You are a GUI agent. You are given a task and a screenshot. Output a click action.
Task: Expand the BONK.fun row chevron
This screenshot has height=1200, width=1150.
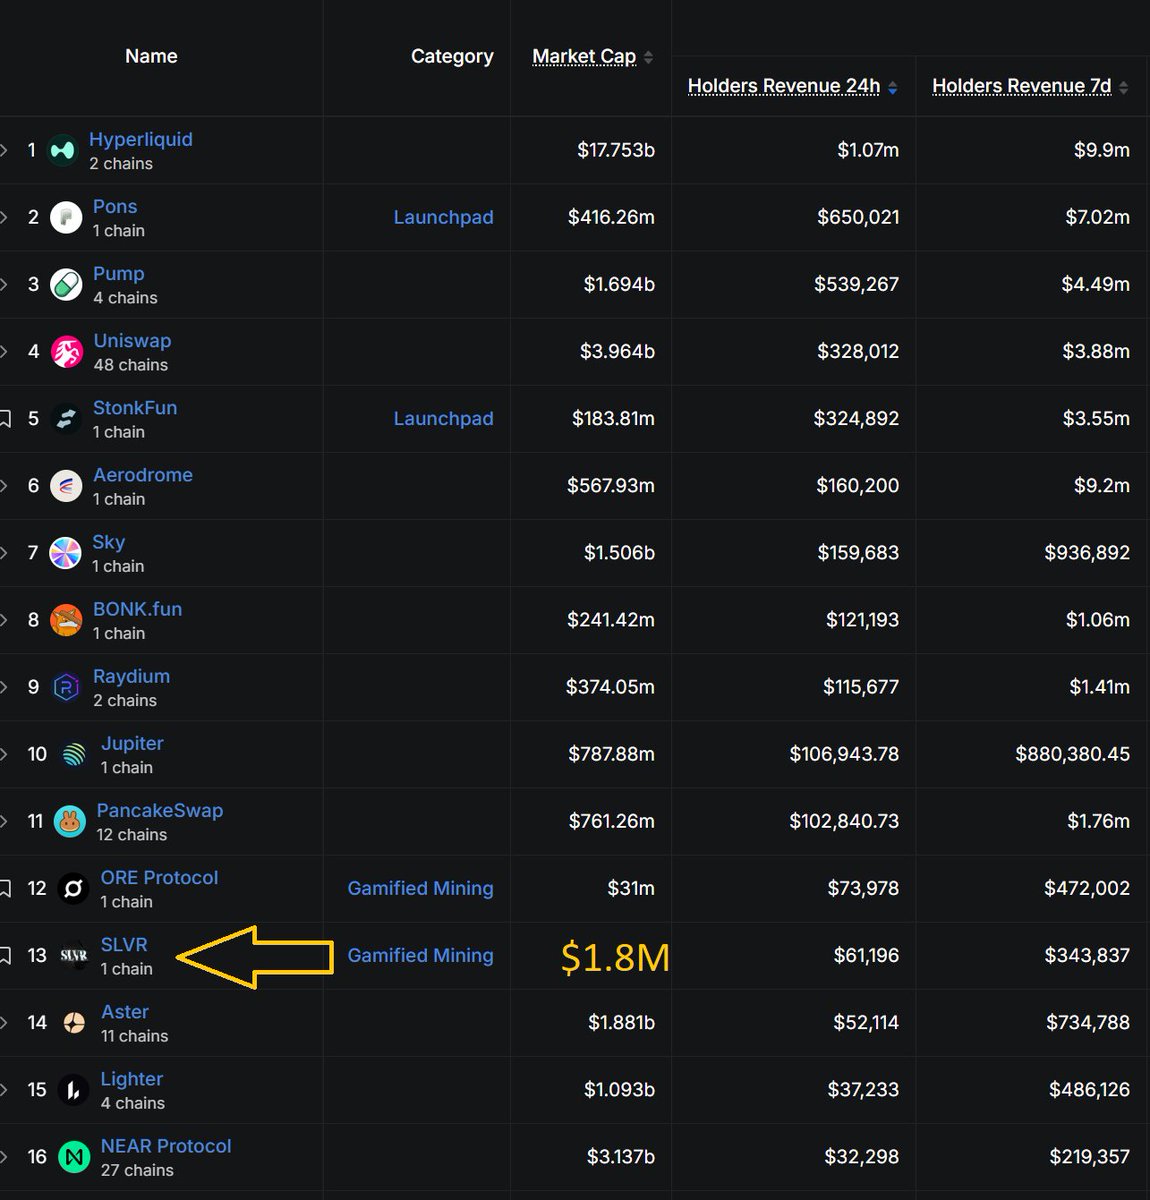click(x=4, y=619)
